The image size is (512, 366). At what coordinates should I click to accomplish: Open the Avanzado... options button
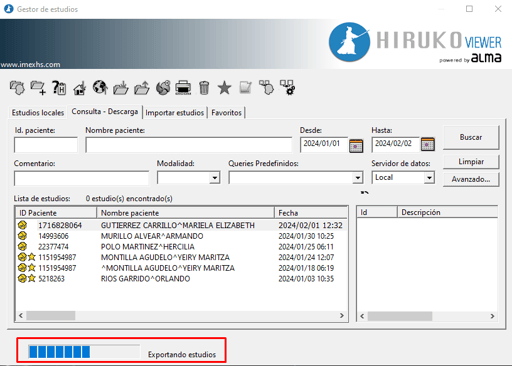[x=471, y=179]
